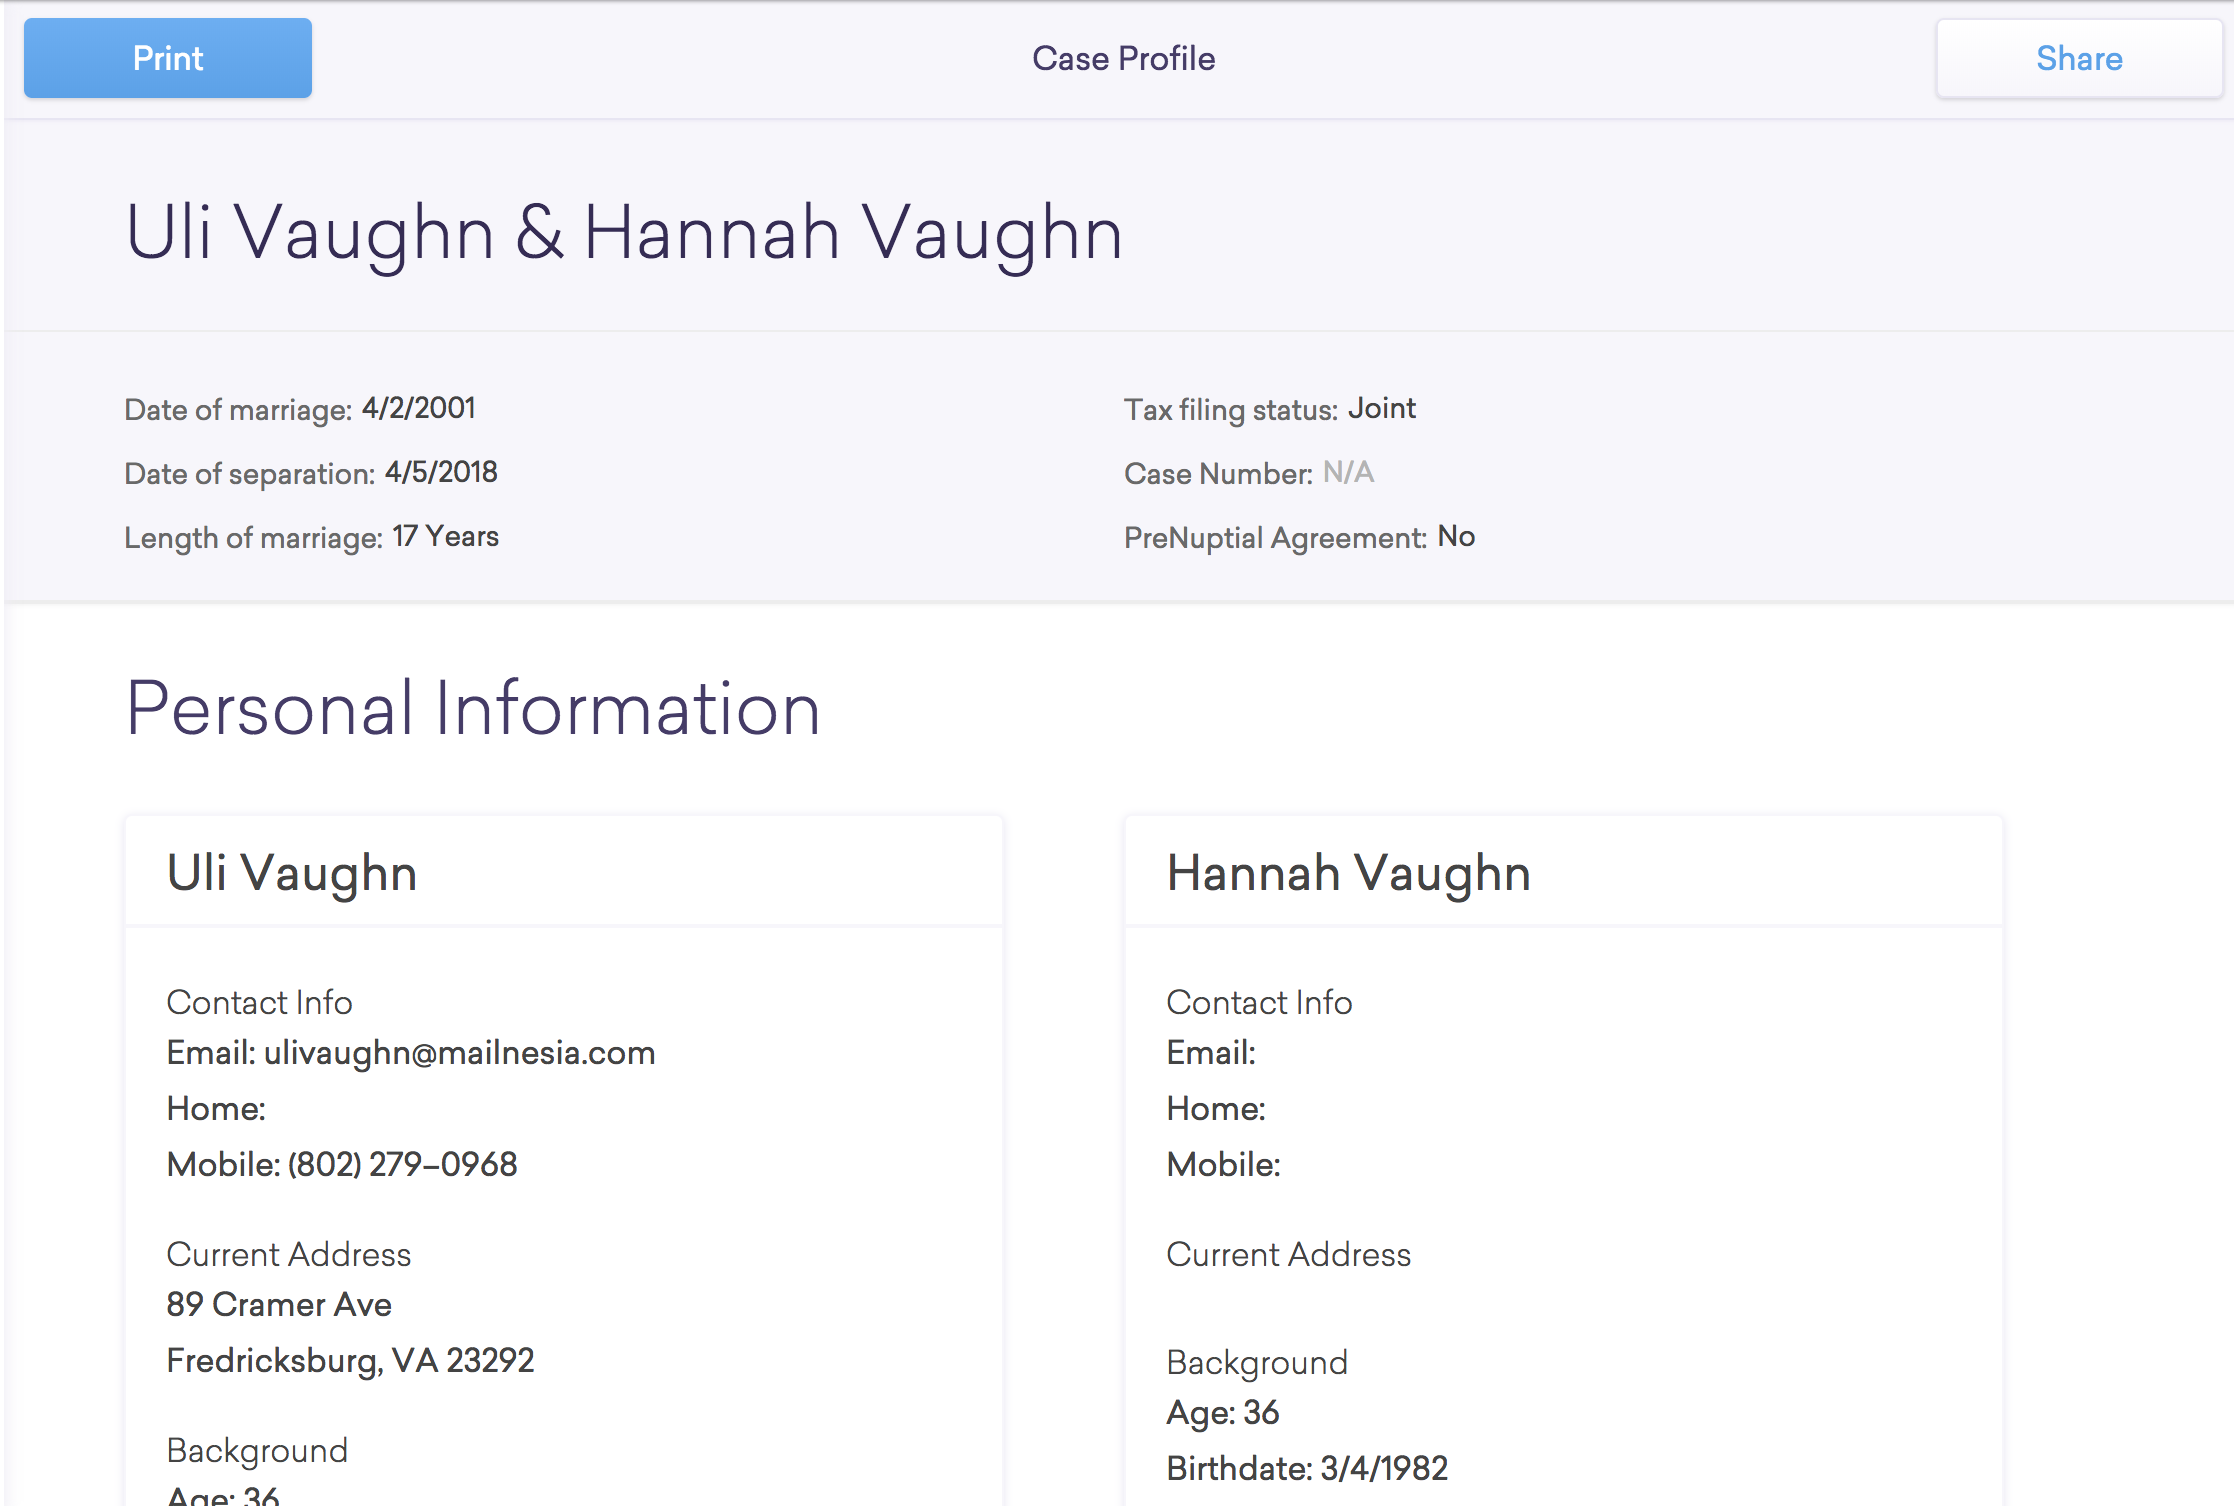Select the Case Profile page title

1124,58
